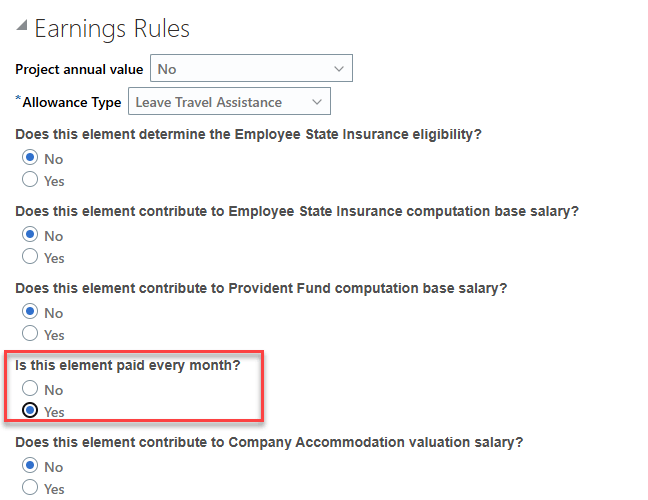The width and height of the screenshot is (648, 500).
Task: Click the Allowance Type field label
Action: (71, 102)
